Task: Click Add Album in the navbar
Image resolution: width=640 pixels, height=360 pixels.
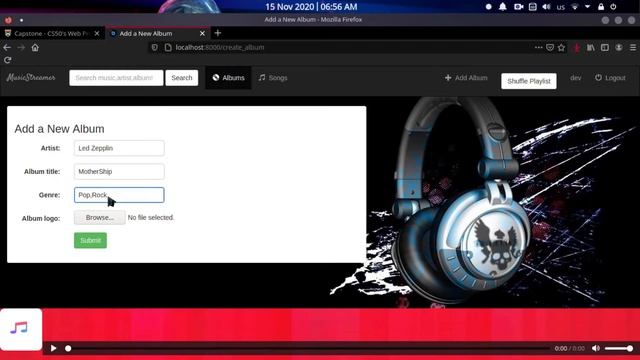Action: (466, 78)
